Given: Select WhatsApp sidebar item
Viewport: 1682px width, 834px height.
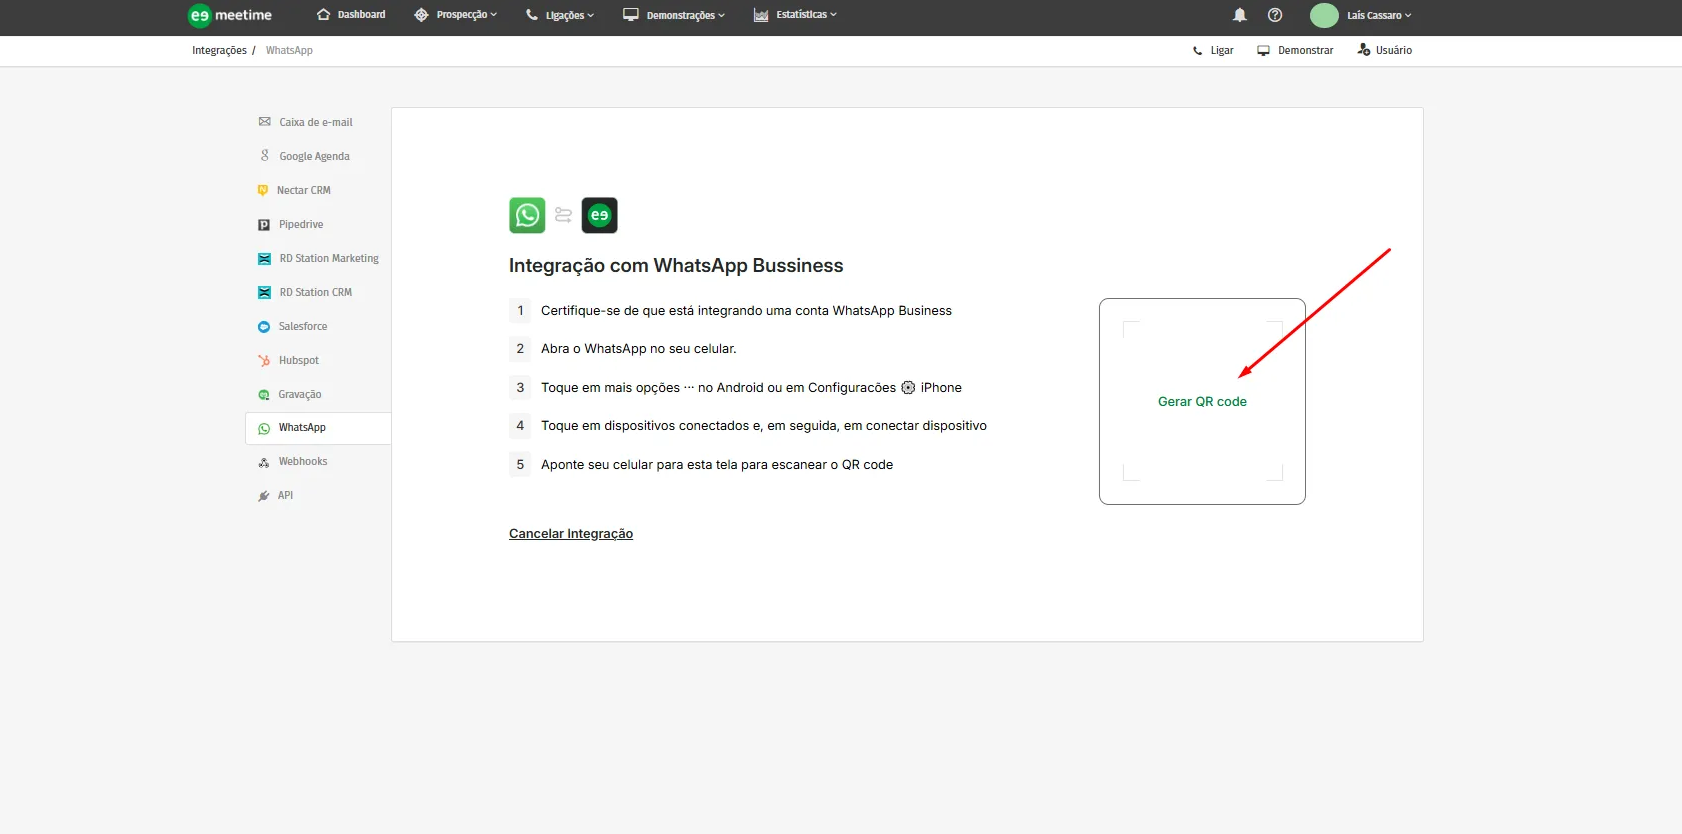Looking at the screenshot, I should click(318, 428).
